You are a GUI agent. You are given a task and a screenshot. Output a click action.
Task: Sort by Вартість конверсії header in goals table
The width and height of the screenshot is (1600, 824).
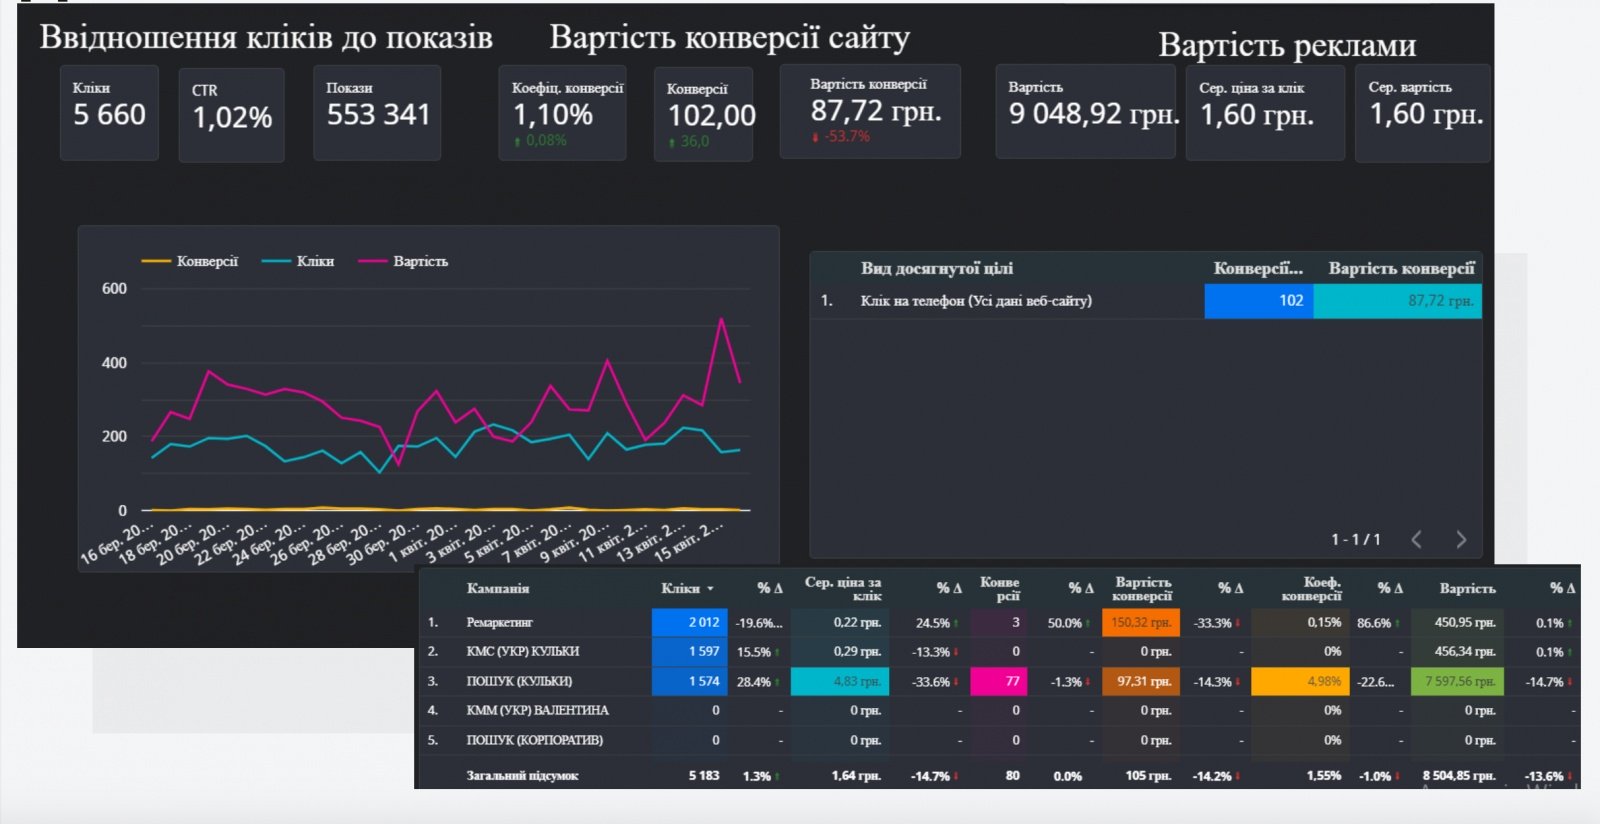[1401, 268]
